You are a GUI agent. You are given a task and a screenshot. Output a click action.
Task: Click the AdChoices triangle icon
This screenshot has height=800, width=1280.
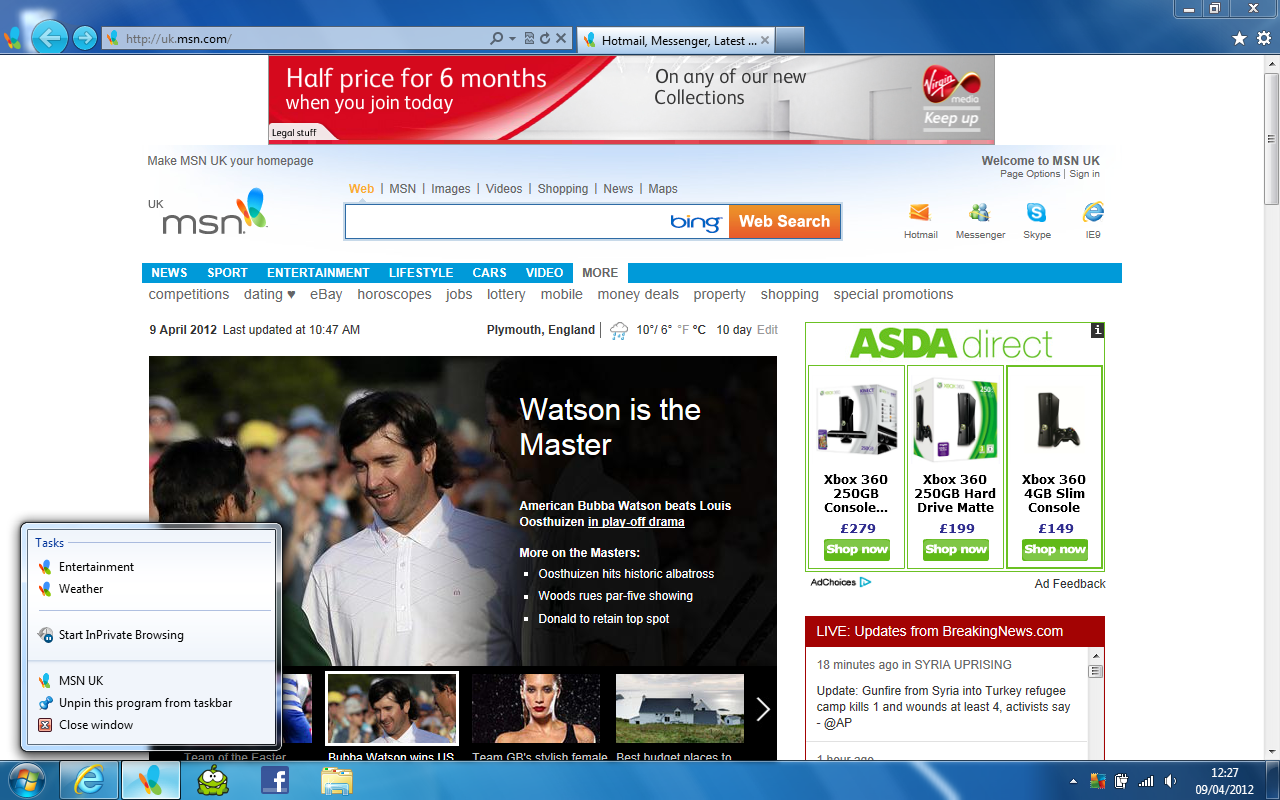tap(865, 582)
